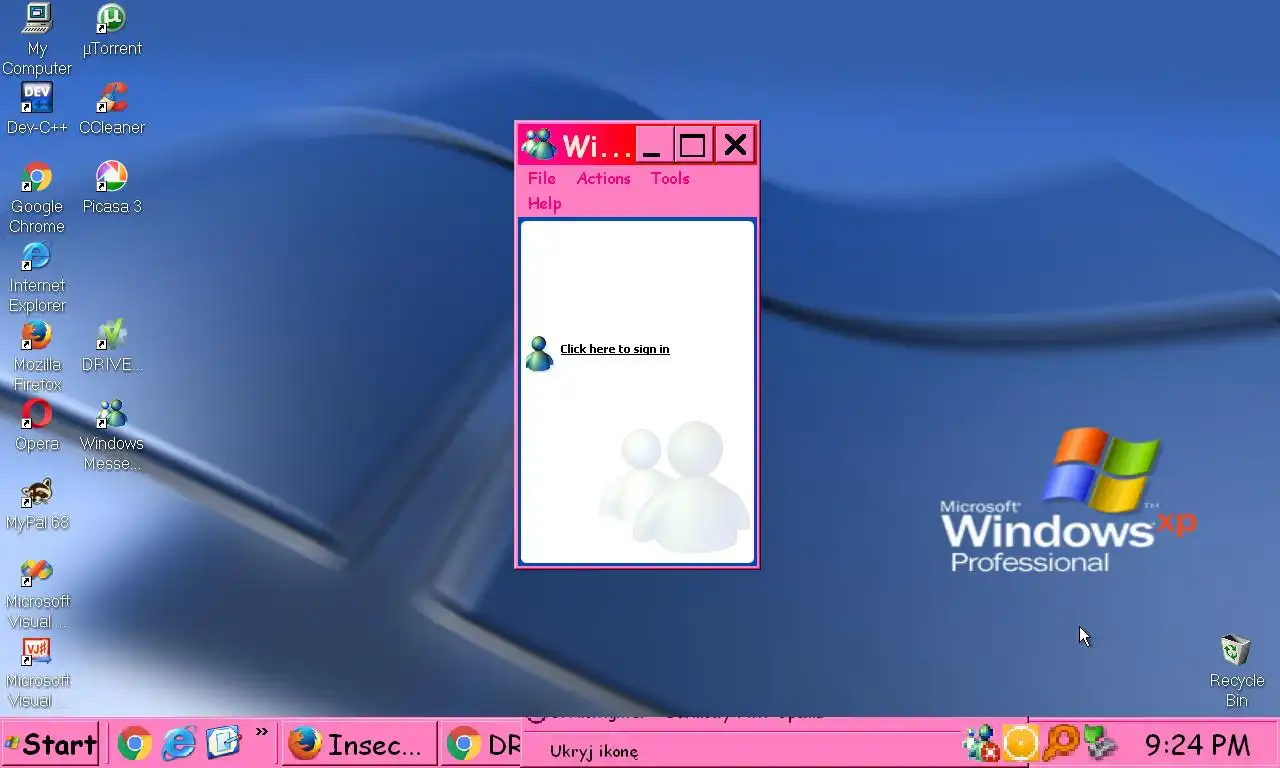The height and width of the screenshot is (768, 1280).
Task: Click the orange key tray icon
Action: click(1061, 743)
